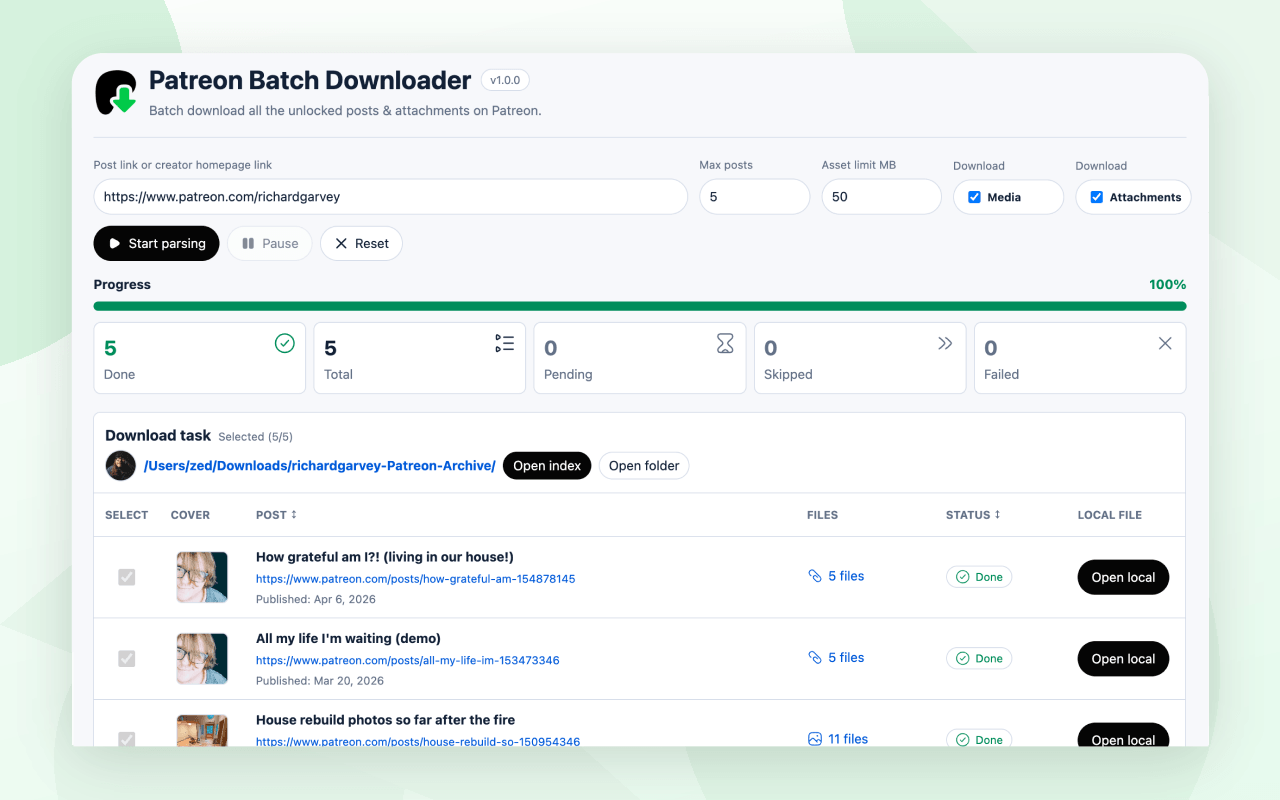Click the FILES column header
Screen dimensions: 1280x800
click(x=822, y=515)
